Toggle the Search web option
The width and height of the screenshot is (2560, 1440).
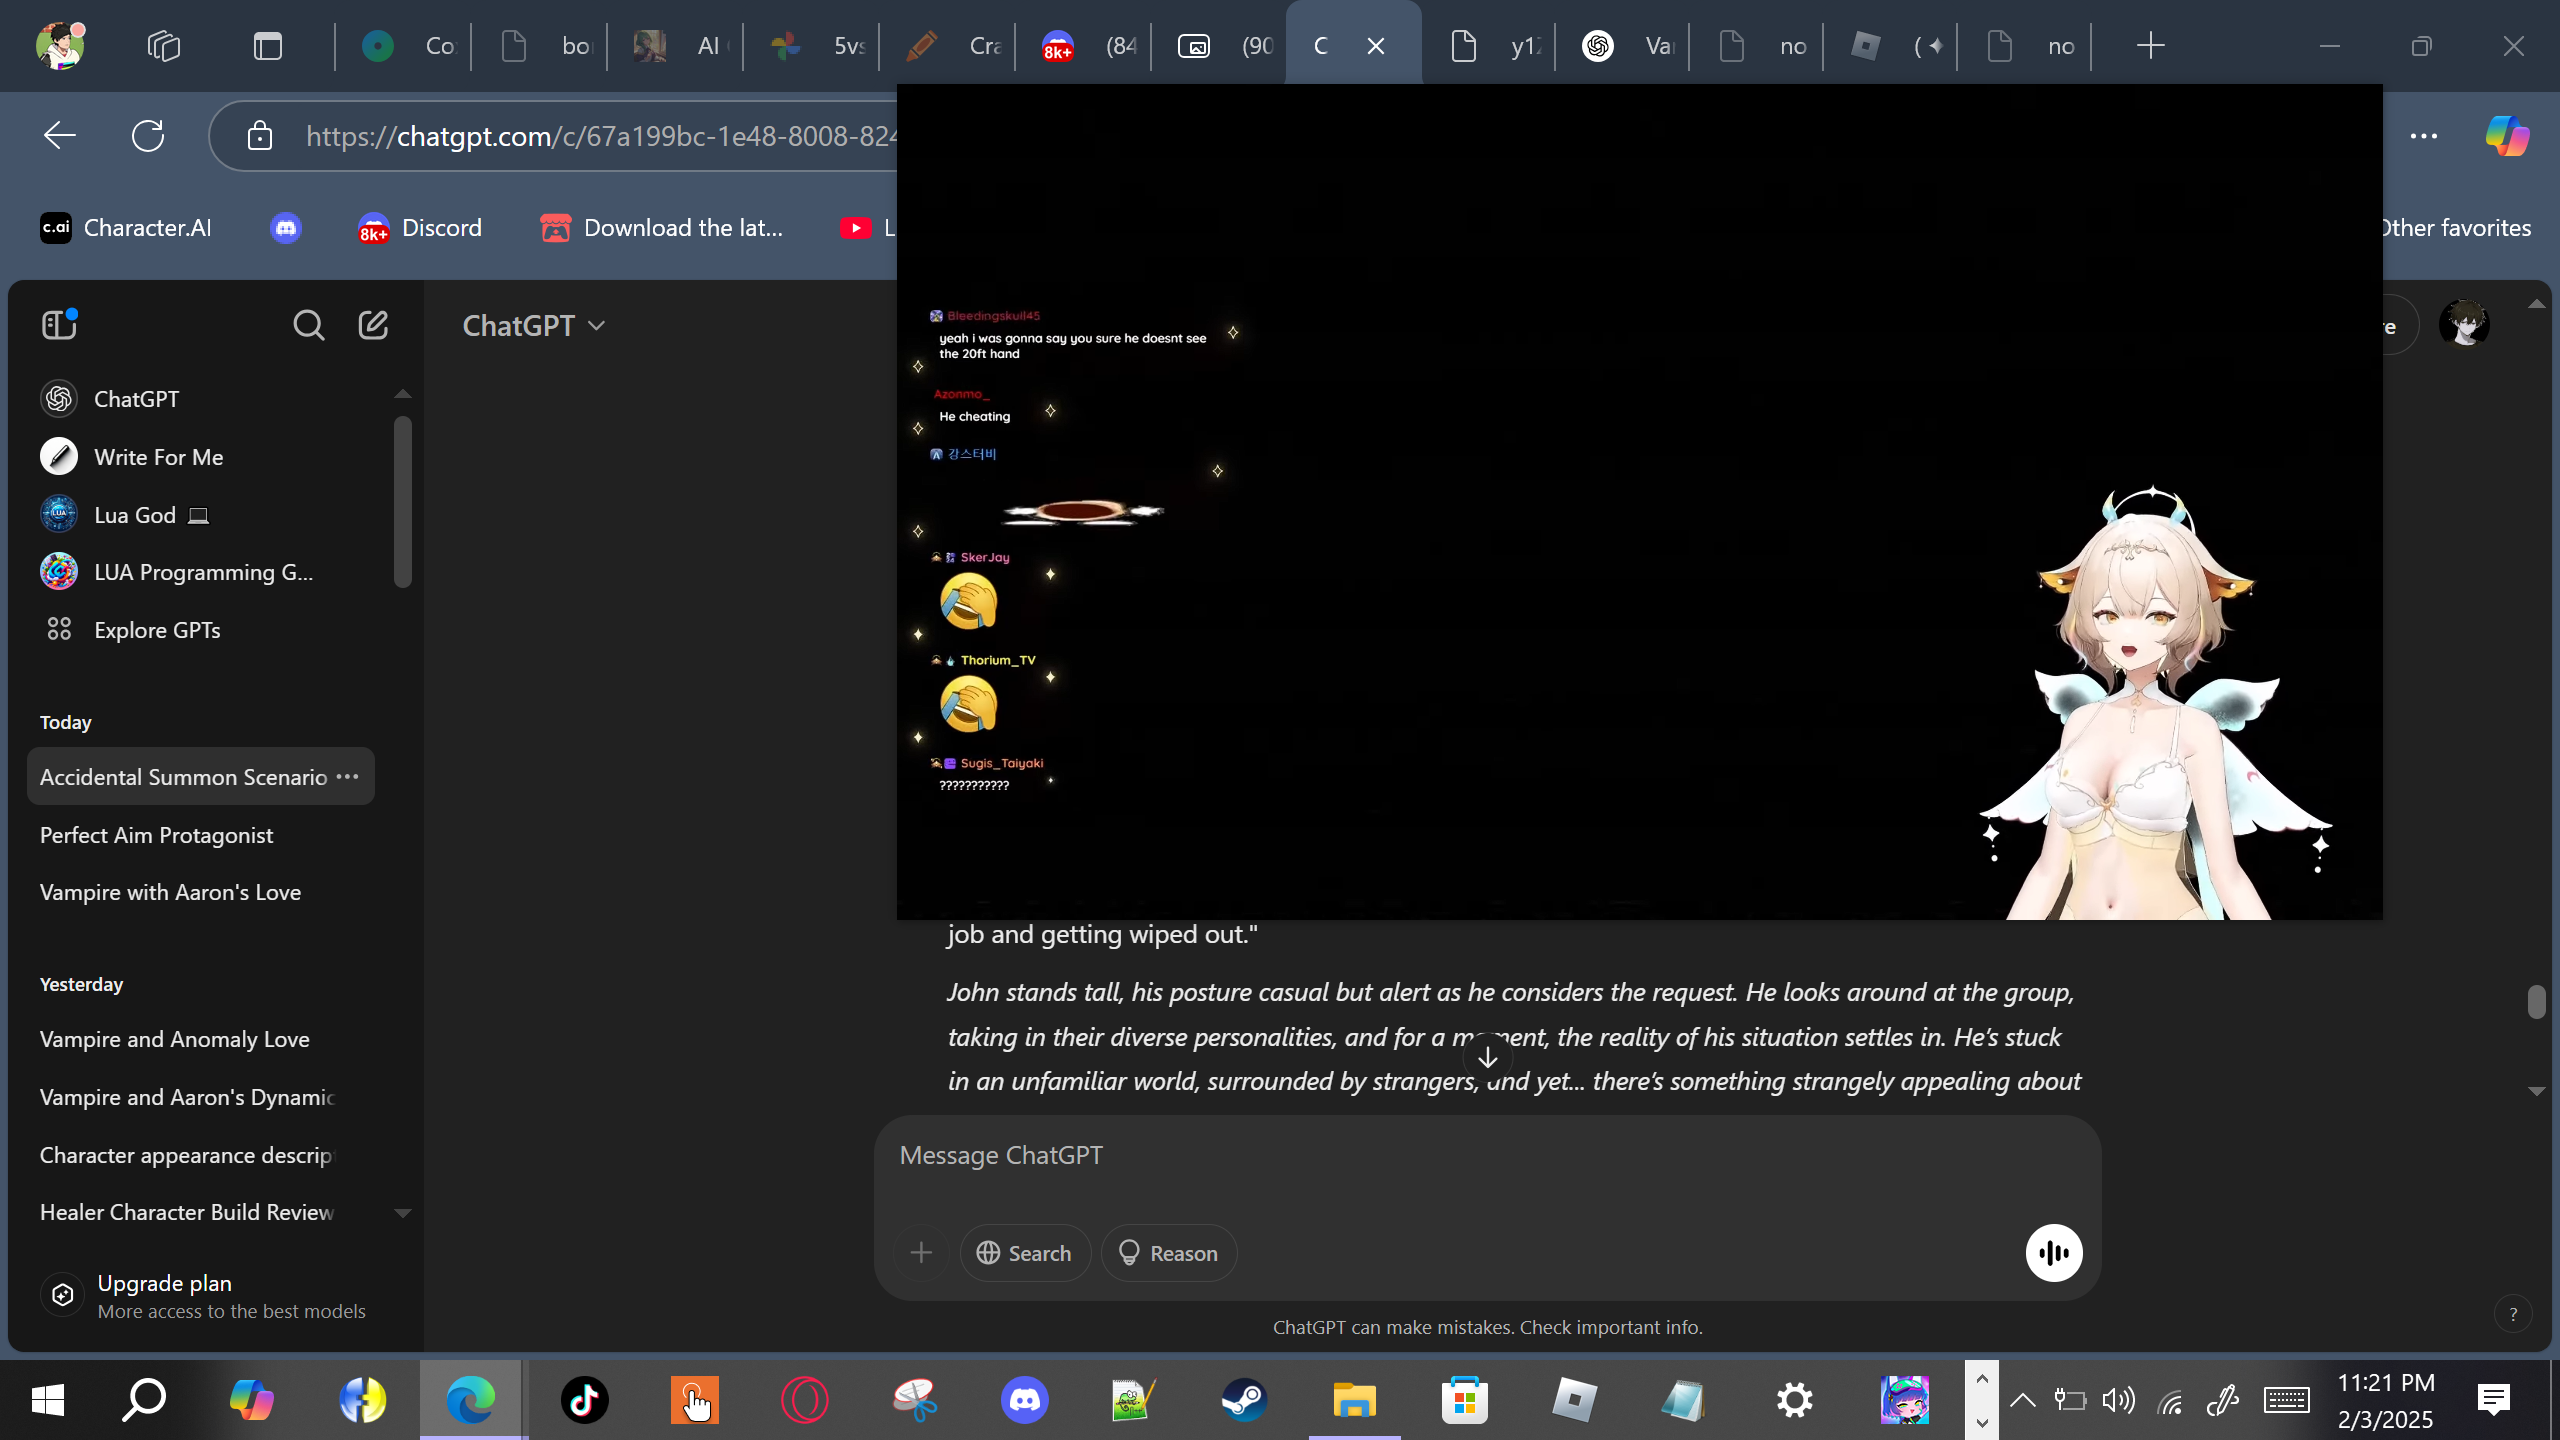(x=1025, y=1253)
